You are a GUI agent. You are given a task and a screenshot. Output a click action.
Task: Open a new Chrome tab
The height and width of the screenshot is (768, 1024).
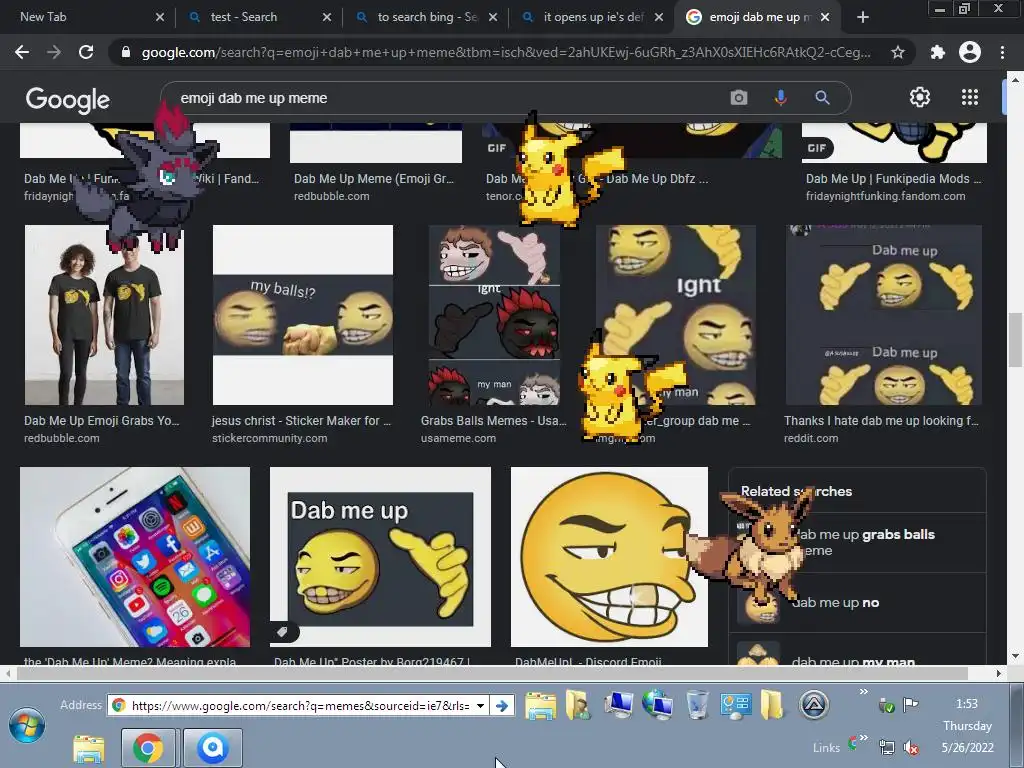(863, 17)
